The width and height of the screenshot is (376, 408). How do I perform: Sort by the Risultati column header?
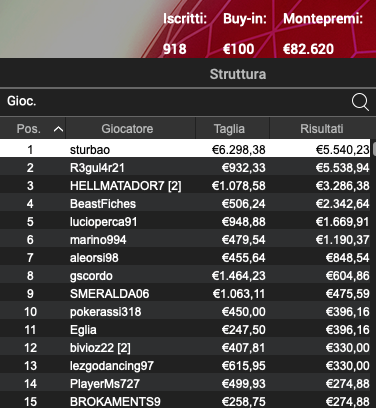tap(322, 128)
